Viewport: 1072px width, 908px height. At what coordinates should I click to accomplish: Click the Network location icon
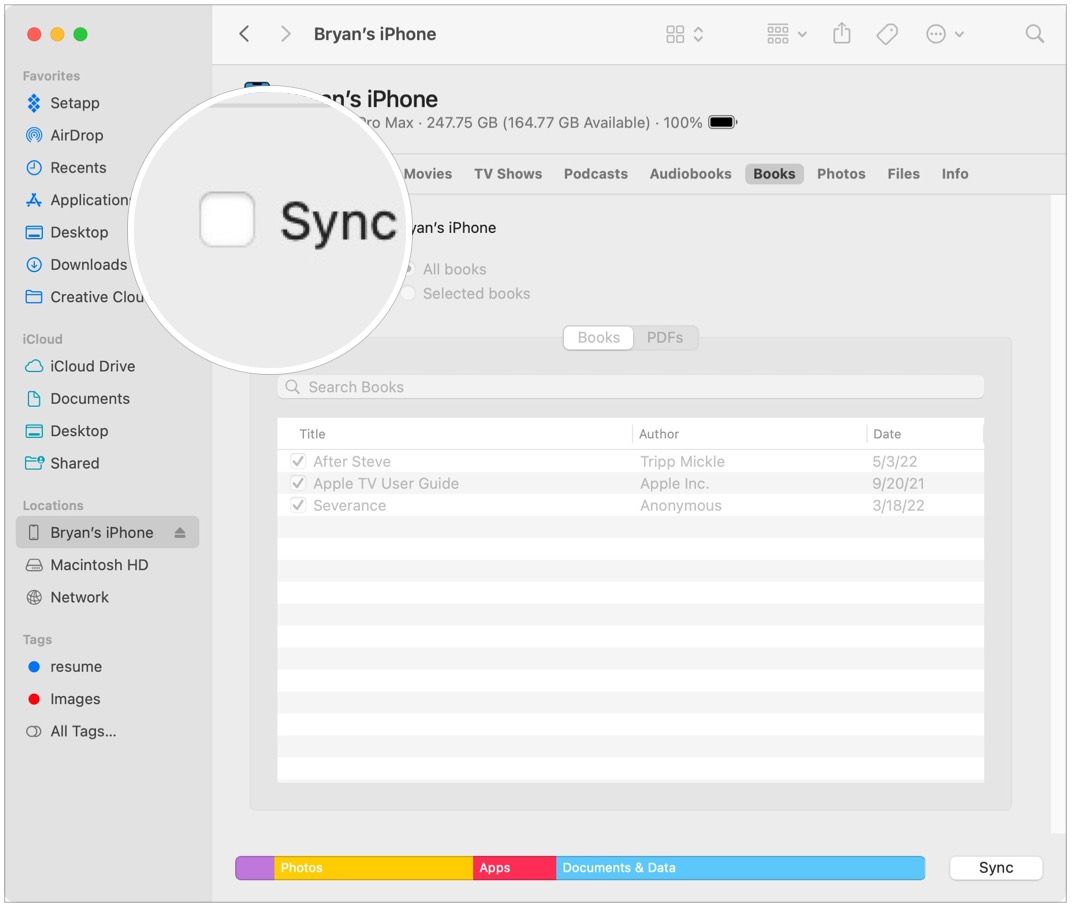click(x=32, y=597)
